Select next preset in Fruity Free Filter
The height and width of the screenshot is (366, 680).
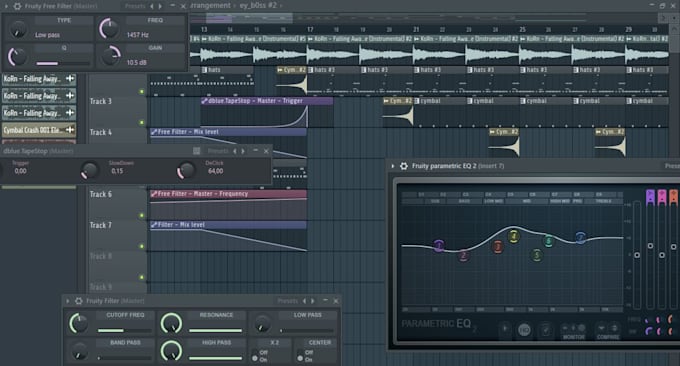coord(160,6)
